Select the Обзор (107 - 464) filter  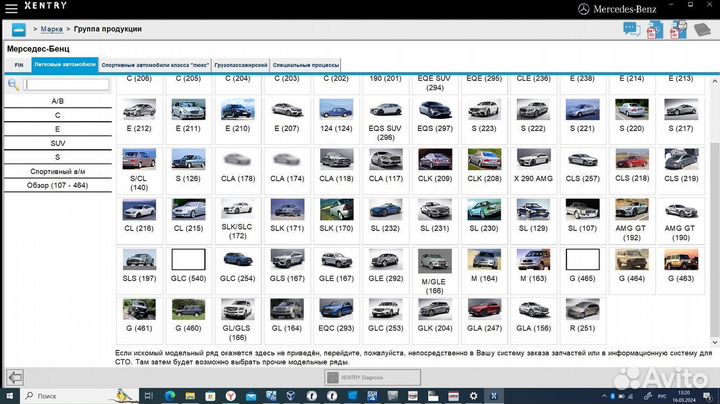57,185
